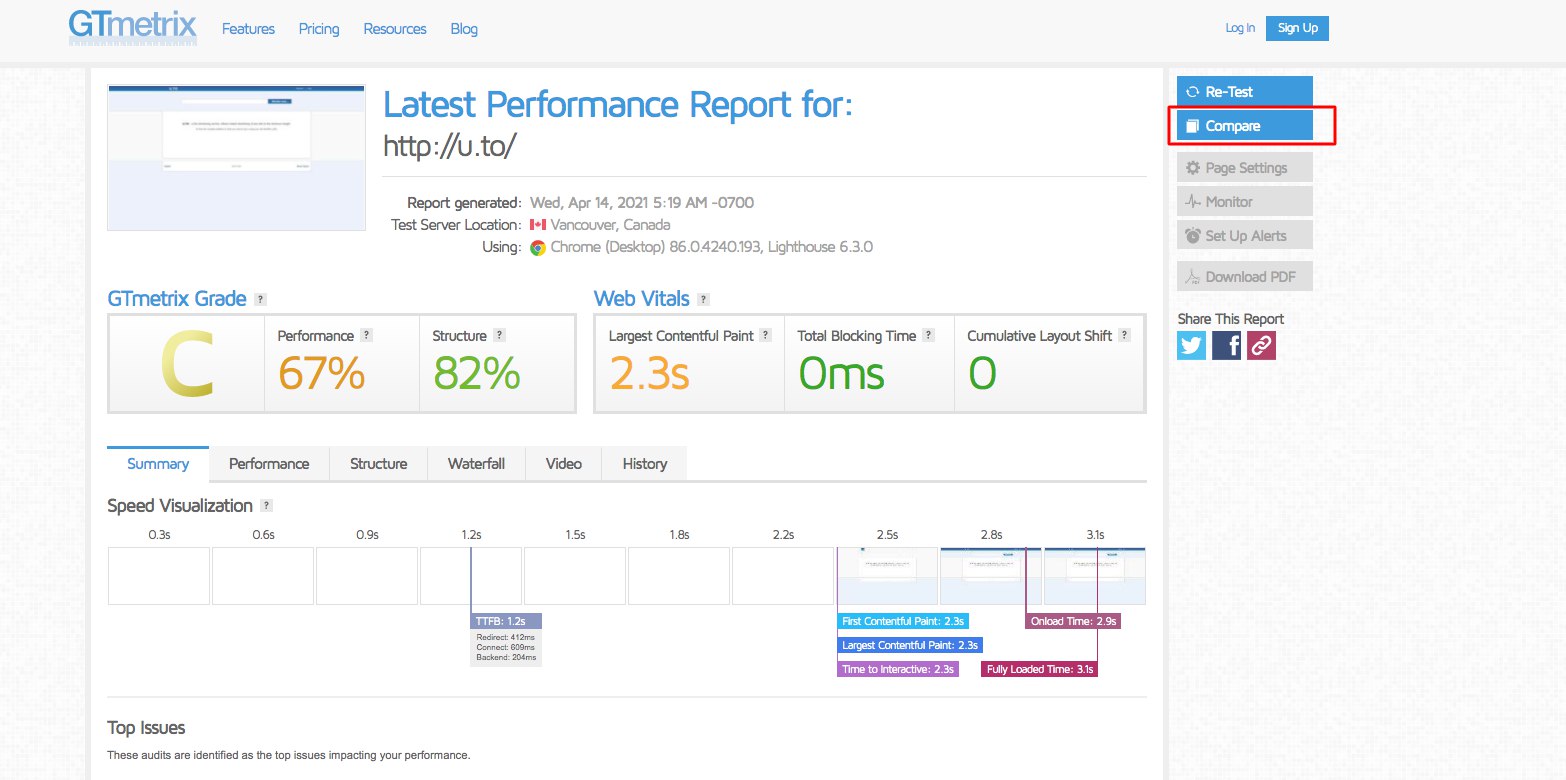Viewport: 1566px width, 780px height.
Task: Open help for Web Vitals
Action: (704, 299)
